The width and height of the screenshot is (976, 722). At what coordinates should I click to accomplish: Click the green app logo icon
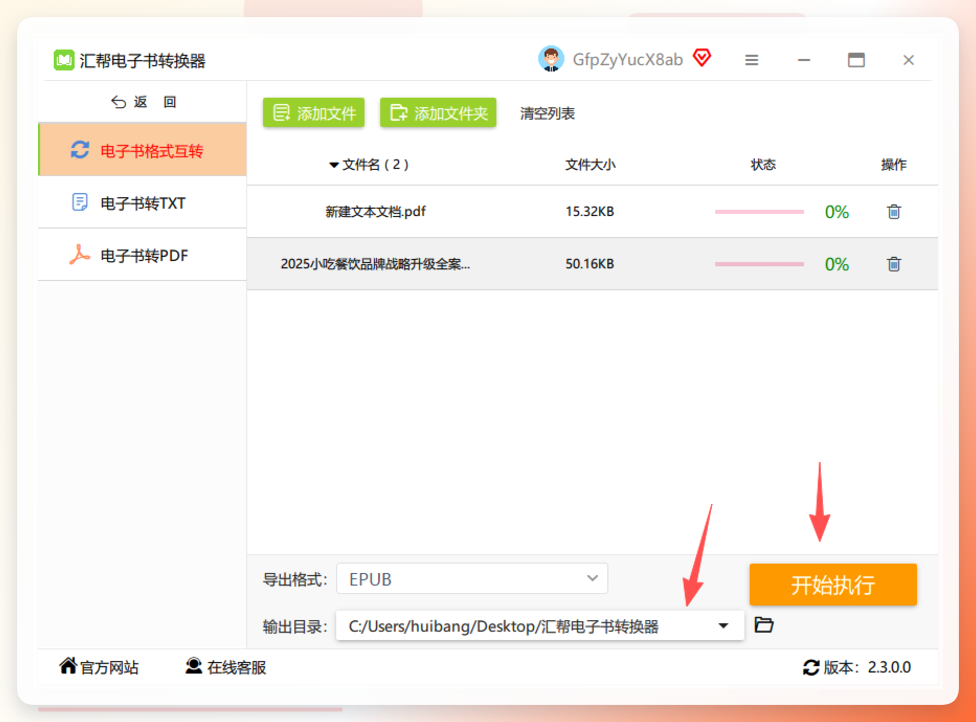(x=63, y=60)
